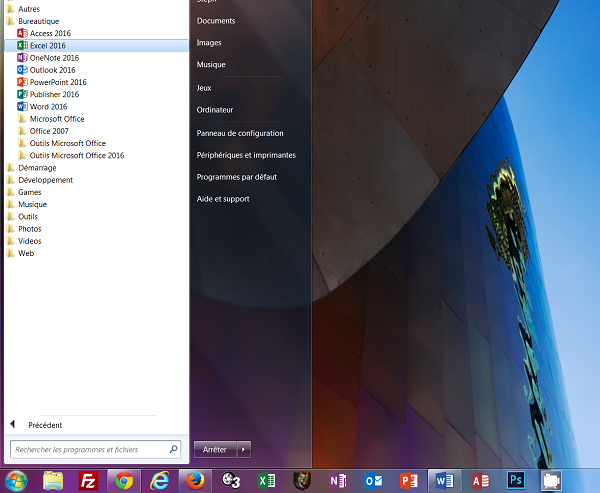Open Documents from the right pane
This screenshot has height=493, width=600.
pos(216,21)
